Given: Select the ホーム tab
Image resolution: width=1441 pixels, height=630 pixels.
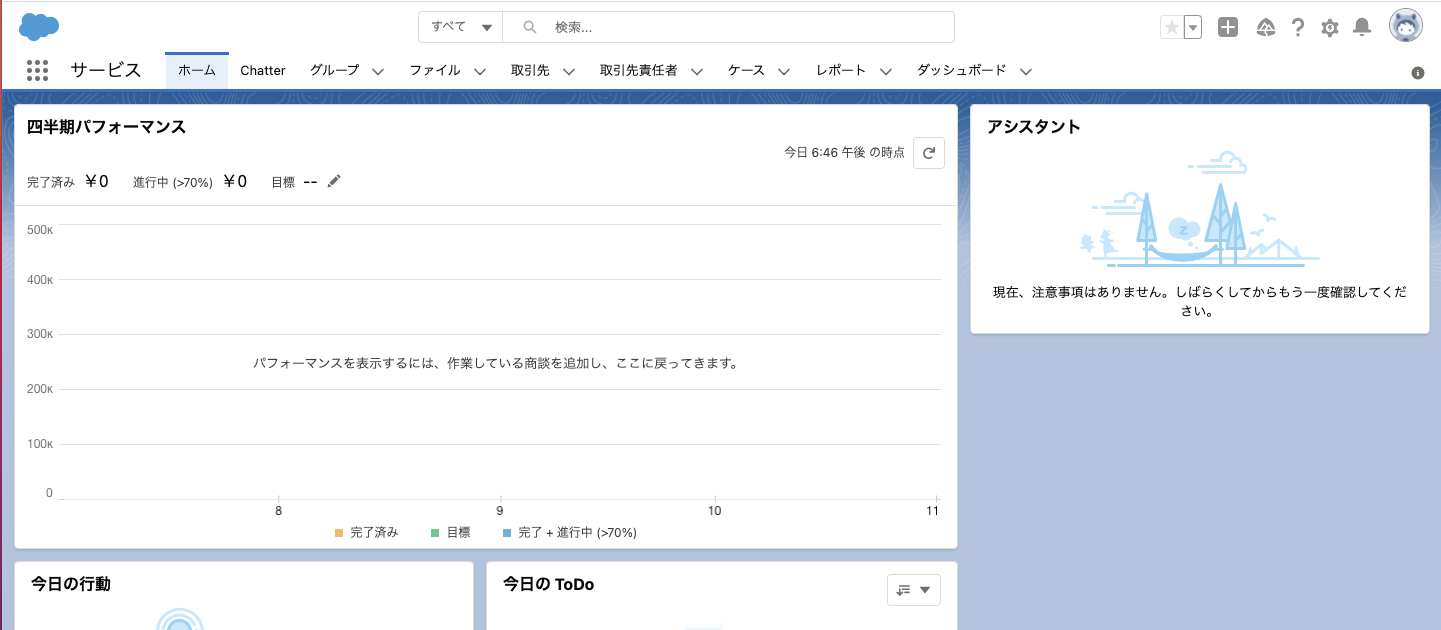Looking at the screenshot, I should pyautogui.click(x=197, y=70).
